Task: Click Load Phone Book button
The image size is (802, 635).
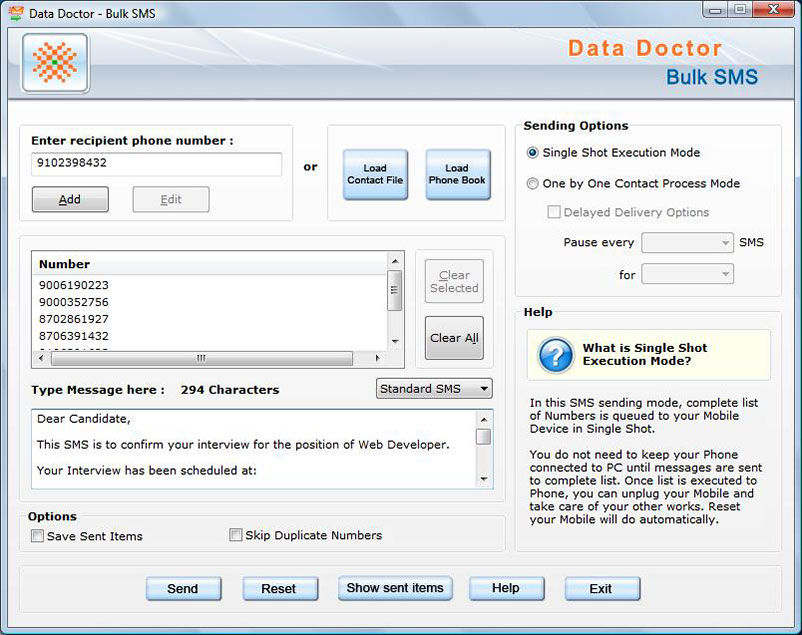Action: point(457,174)
